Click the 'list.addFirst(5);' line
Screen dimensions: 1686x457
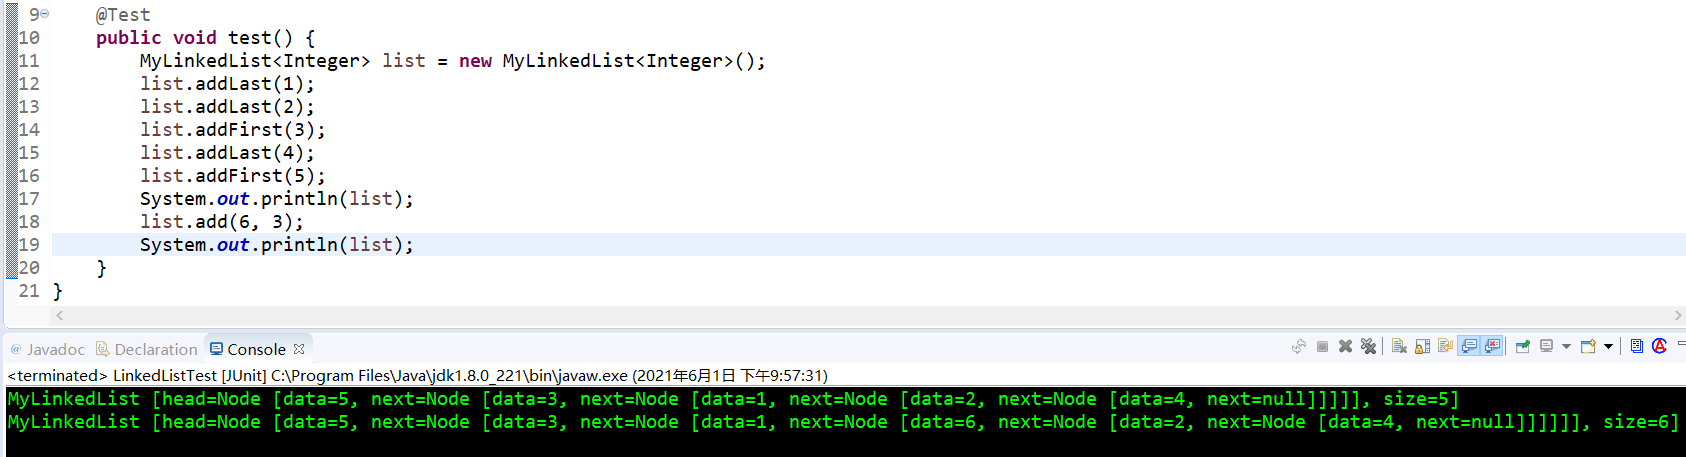point(232,176)
